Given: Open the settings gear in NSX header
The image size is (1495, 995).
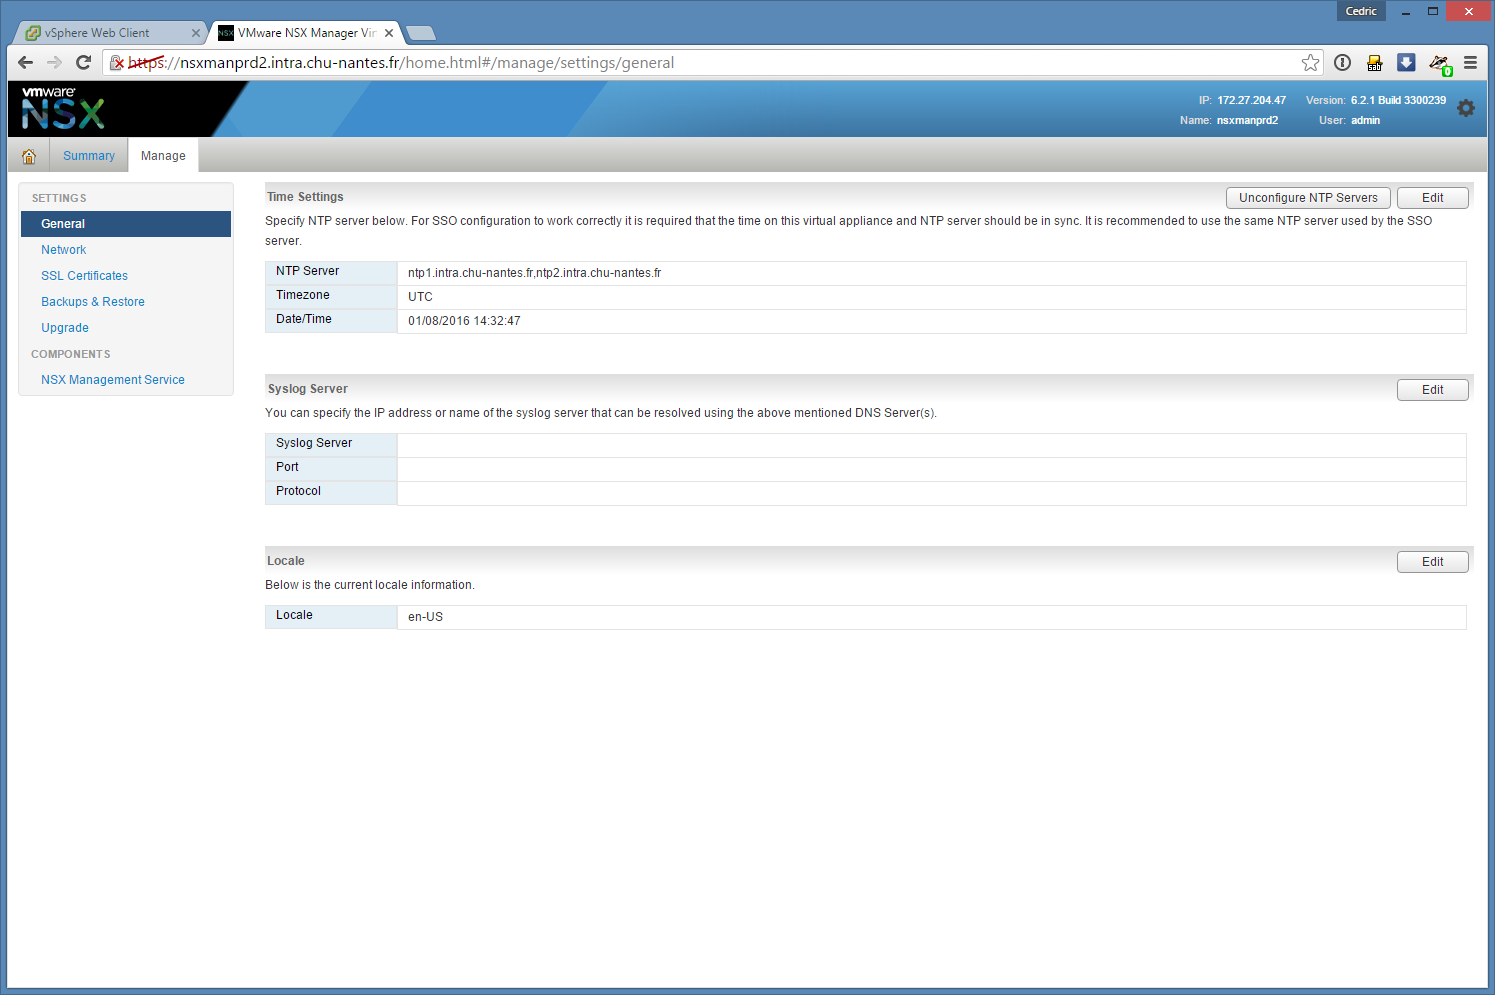Looking at the screenshot, I should pyautogui.click(x=1466, y=108).
